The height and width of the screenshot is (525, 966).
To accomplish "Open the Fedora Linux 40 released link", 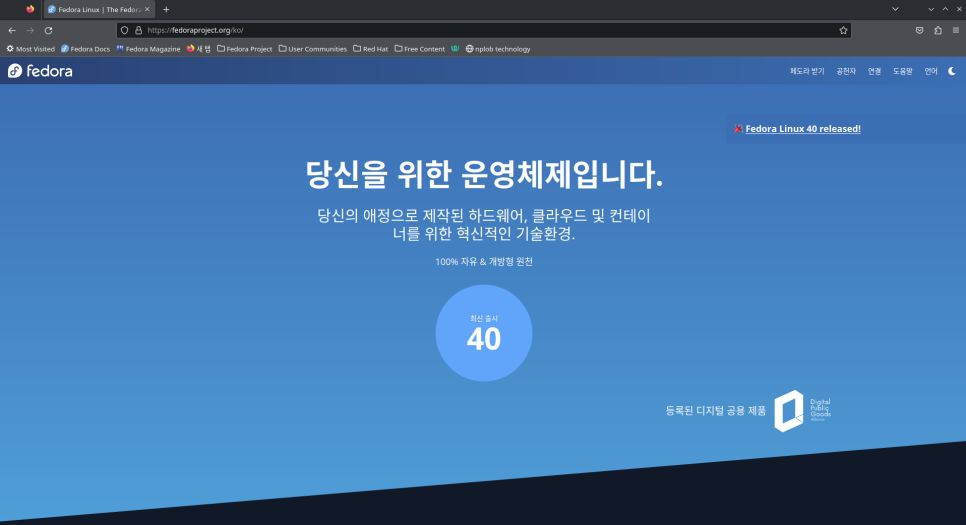I will pyautogui.click(x=802, y=128).
